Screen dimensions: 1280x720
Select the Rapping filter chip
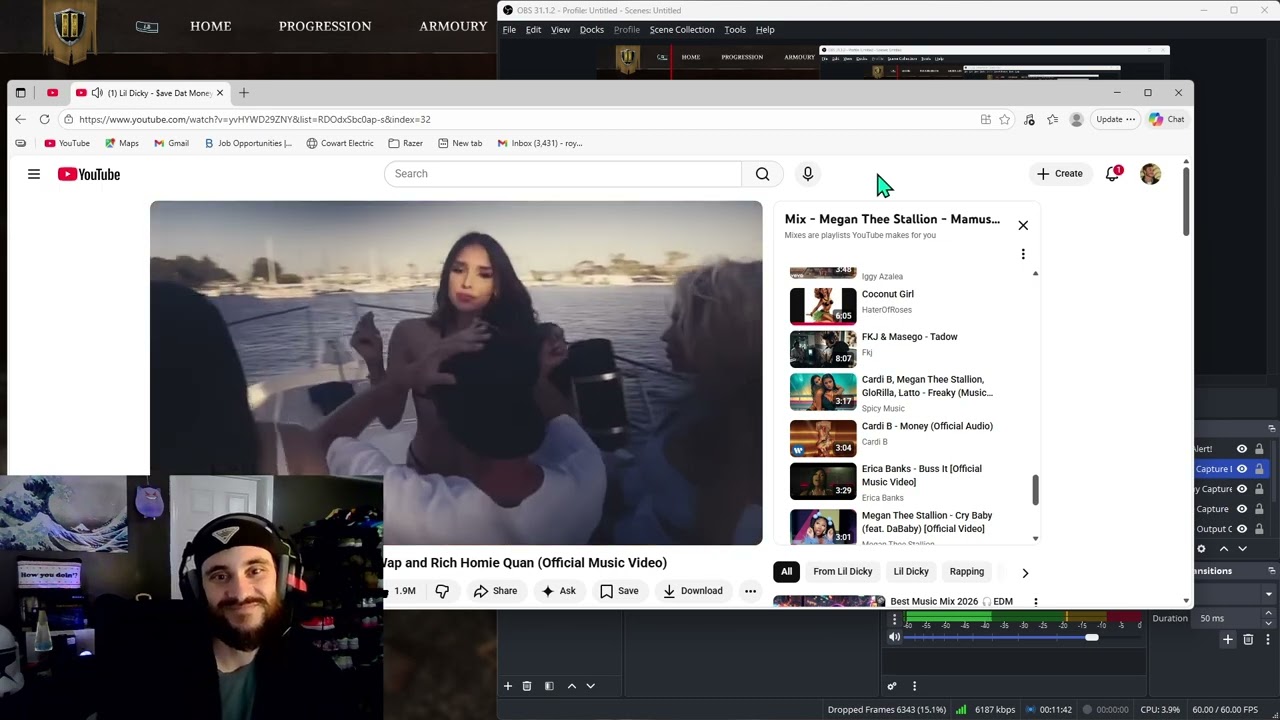coord(967,572)
